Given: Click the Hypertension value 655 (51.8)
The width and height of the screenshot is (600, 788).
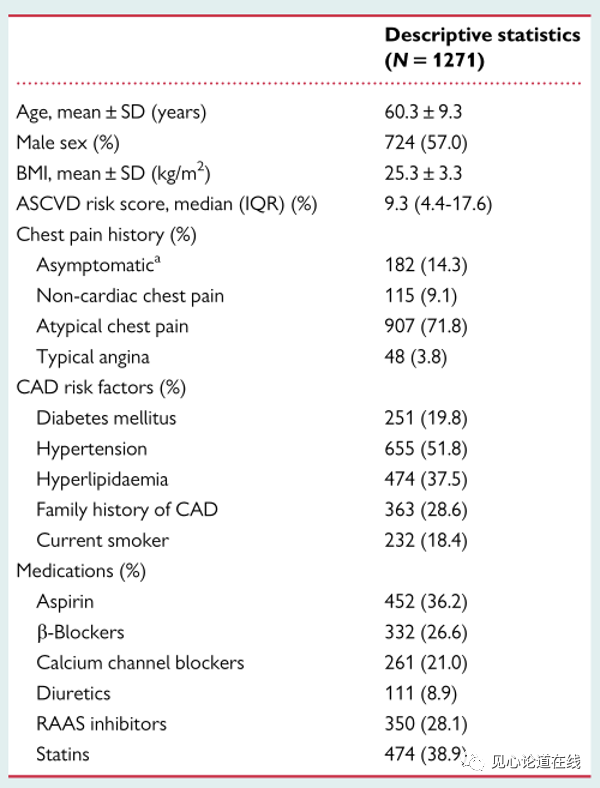Looking at the screenshot, I should [427, 449].
